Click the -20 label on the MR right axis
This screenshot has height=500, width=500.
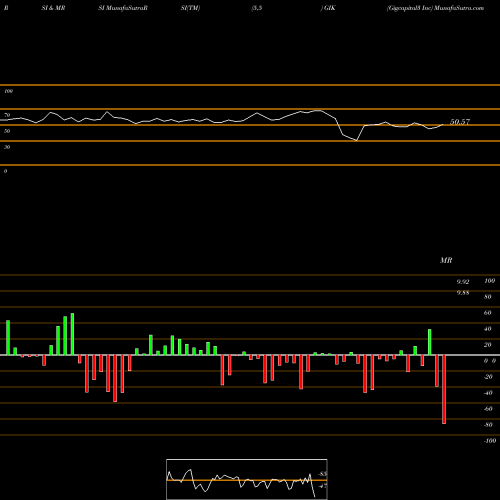point(488,377)
